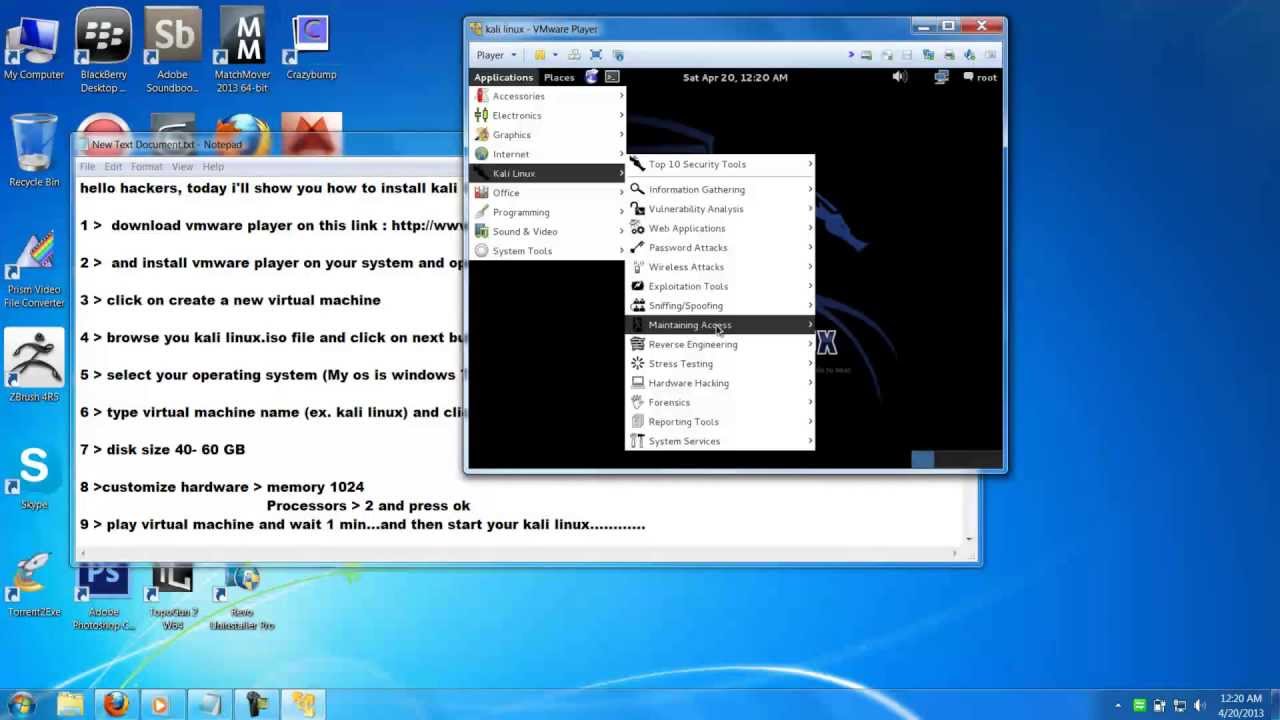This screenshot has width=1280, height=720.
Task: Open the root user menu in Kali
Action: (980, 77)
